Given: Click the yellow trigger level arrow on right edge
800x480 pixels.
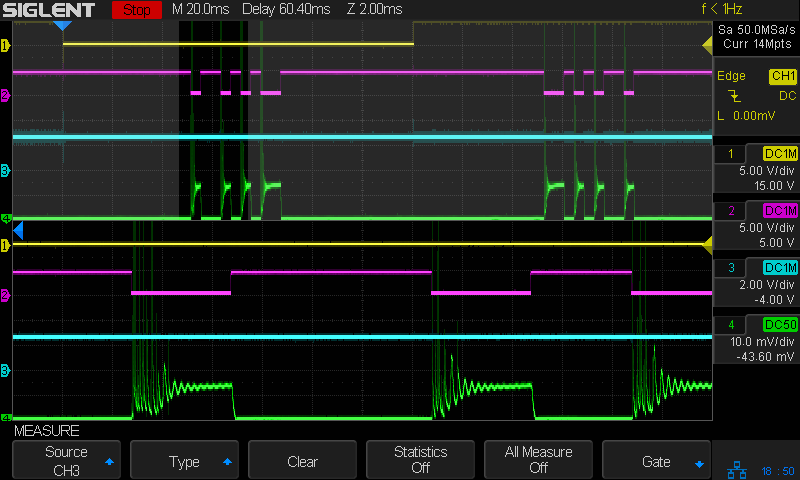Looking at the screenshot, I should (707, 45).
